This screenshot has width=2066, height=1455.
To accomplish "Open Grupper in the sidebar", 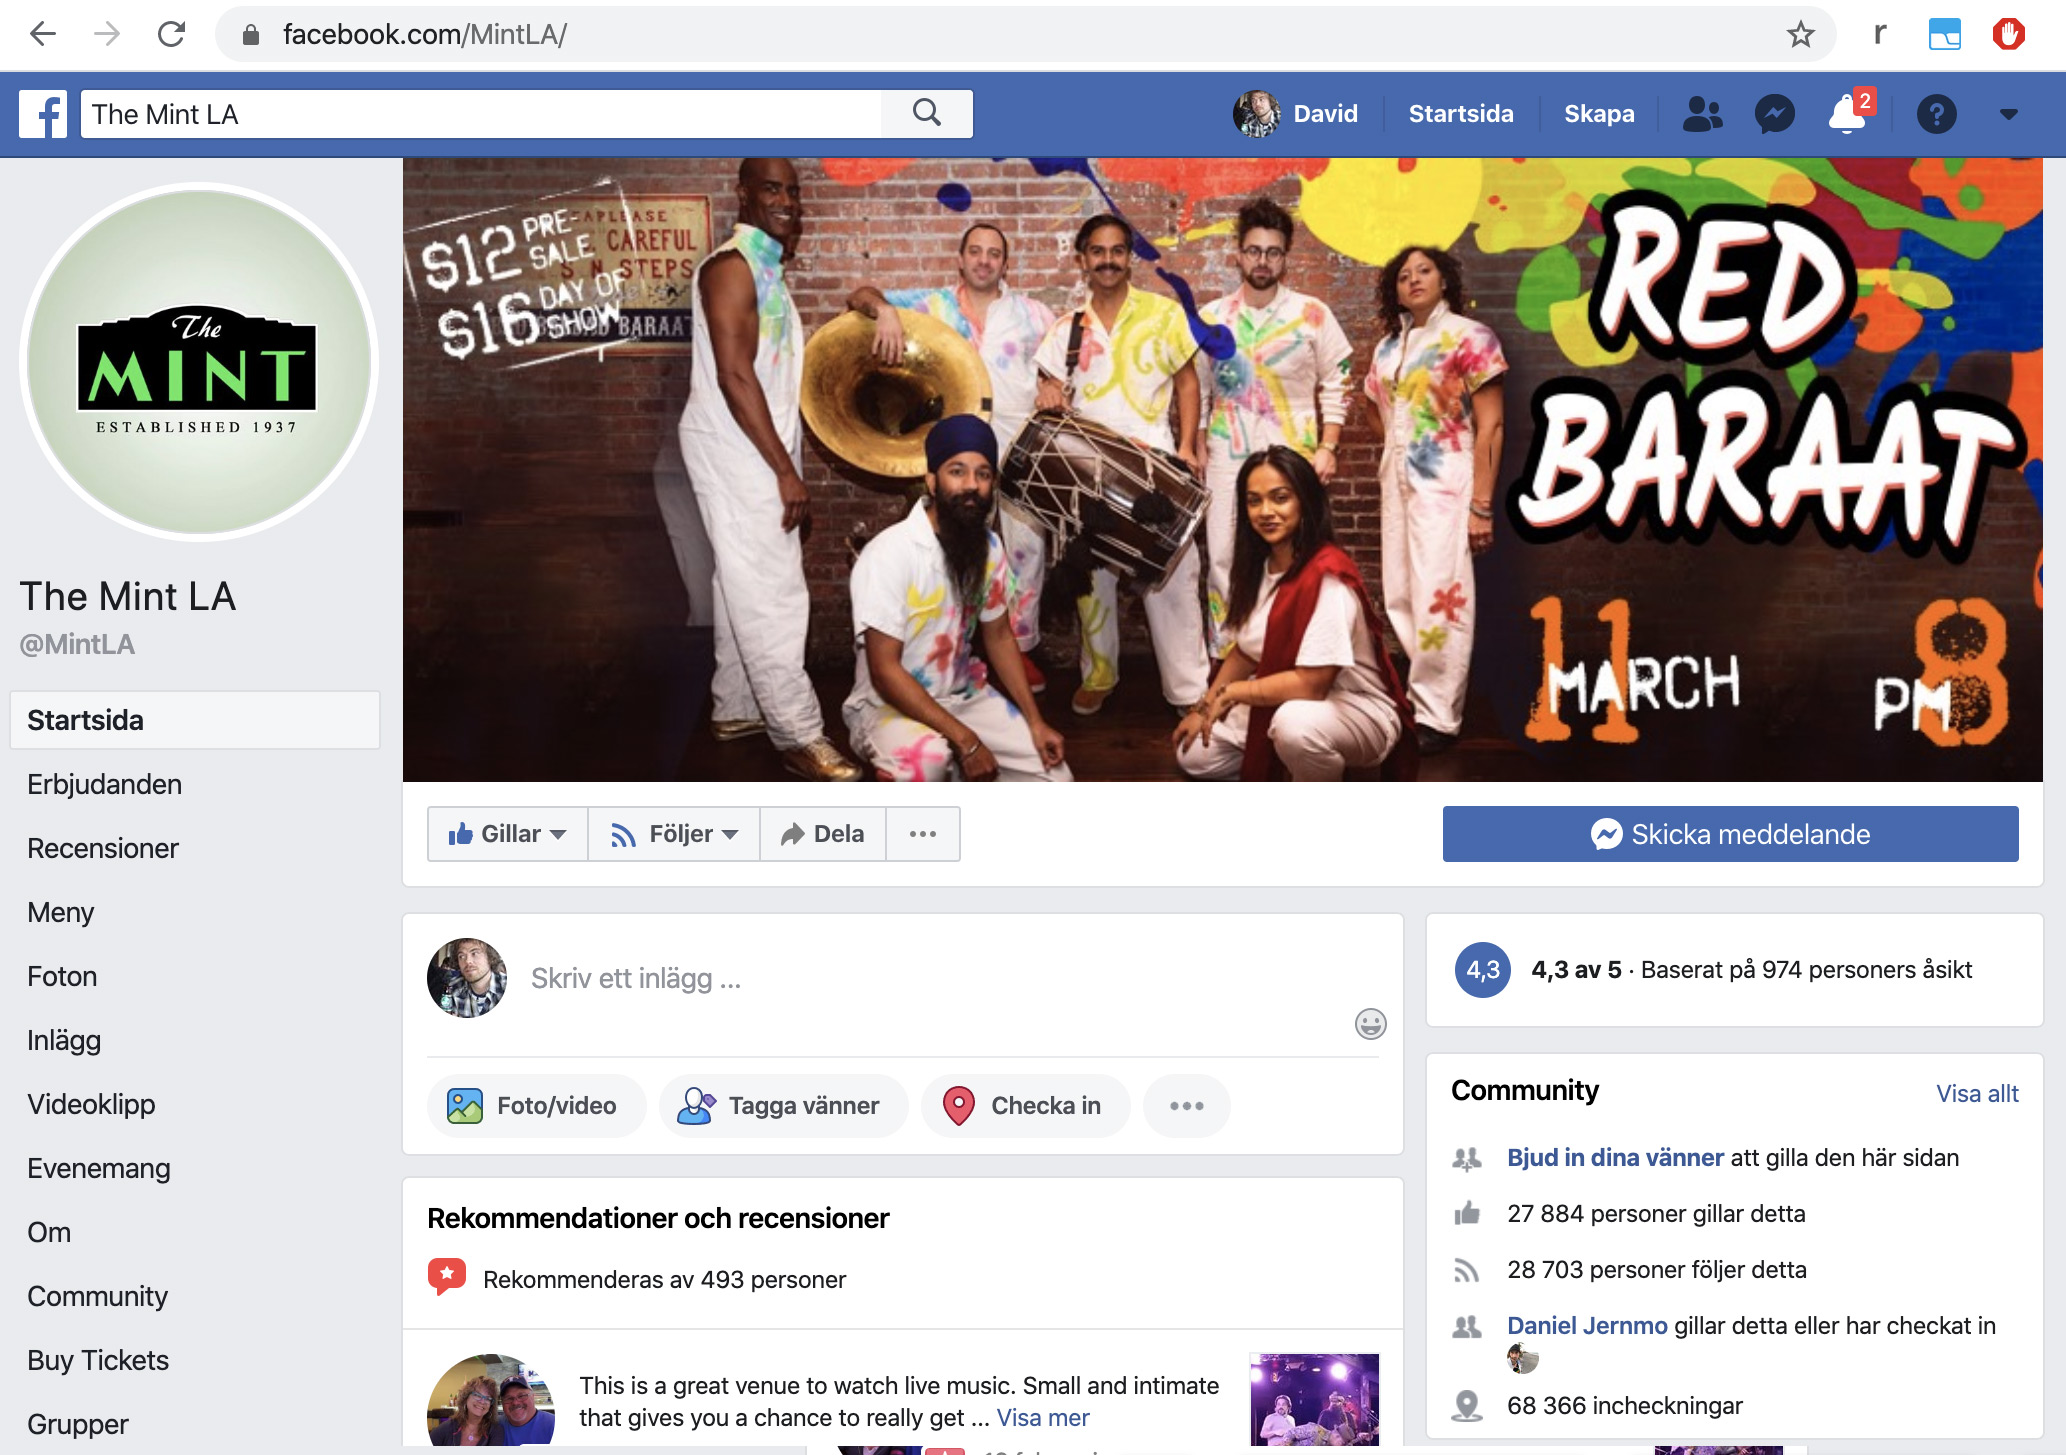I will pos(77,1424).
